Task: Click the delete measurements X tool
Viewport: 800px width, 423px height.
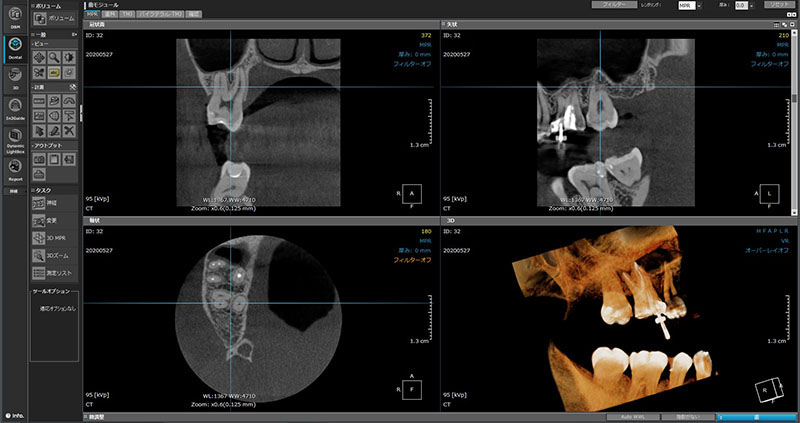Action: tap(69, 131)
